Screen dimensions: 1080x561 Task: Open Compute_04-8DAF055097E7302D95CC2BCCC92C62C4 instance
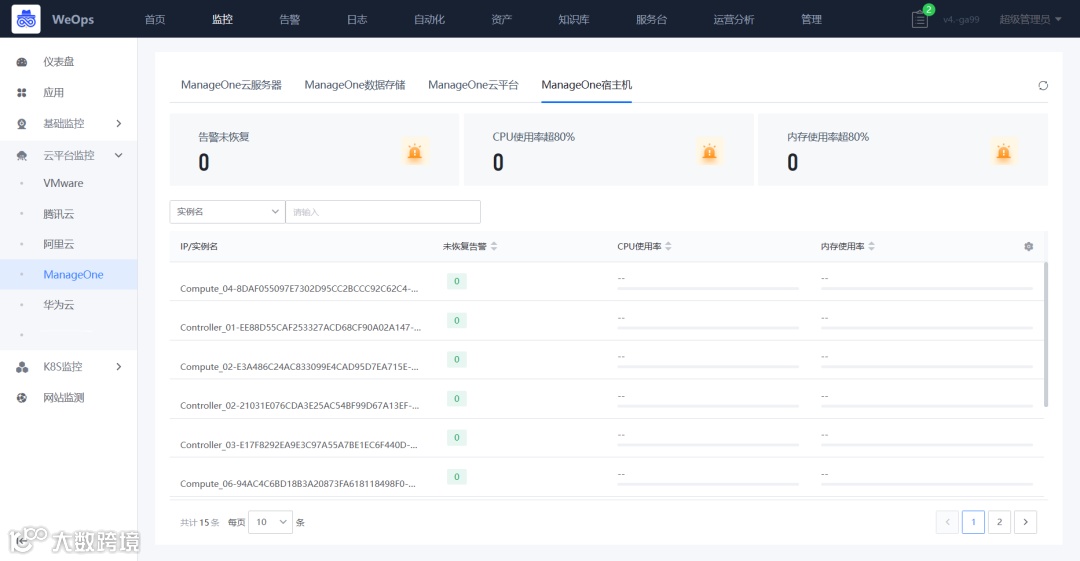[299, 289]
